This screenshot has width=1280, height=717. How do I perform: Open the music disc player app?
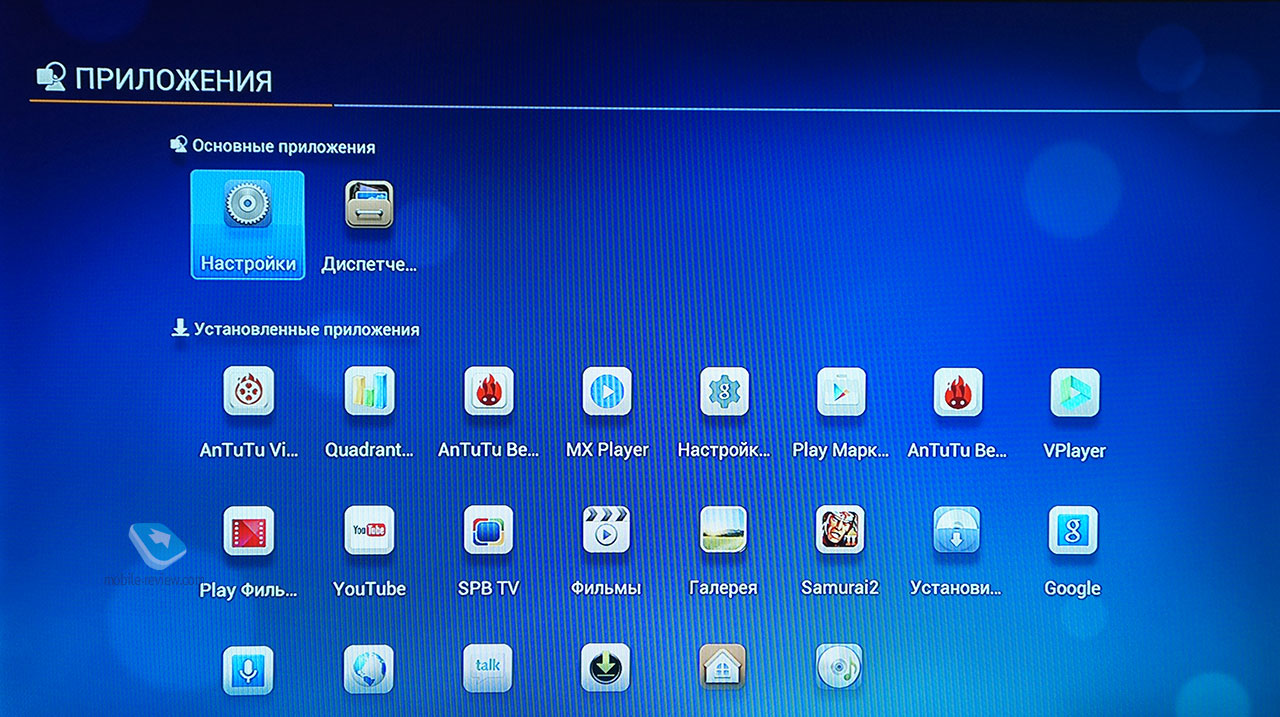click(840, 668)
